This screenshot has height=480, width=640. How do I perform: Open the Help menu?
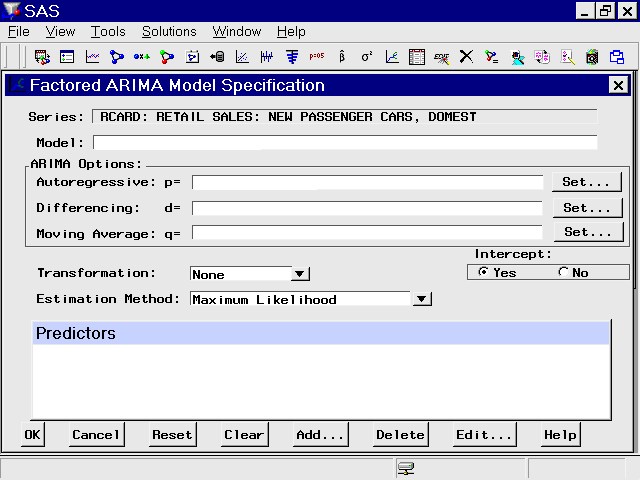point(291,31)
